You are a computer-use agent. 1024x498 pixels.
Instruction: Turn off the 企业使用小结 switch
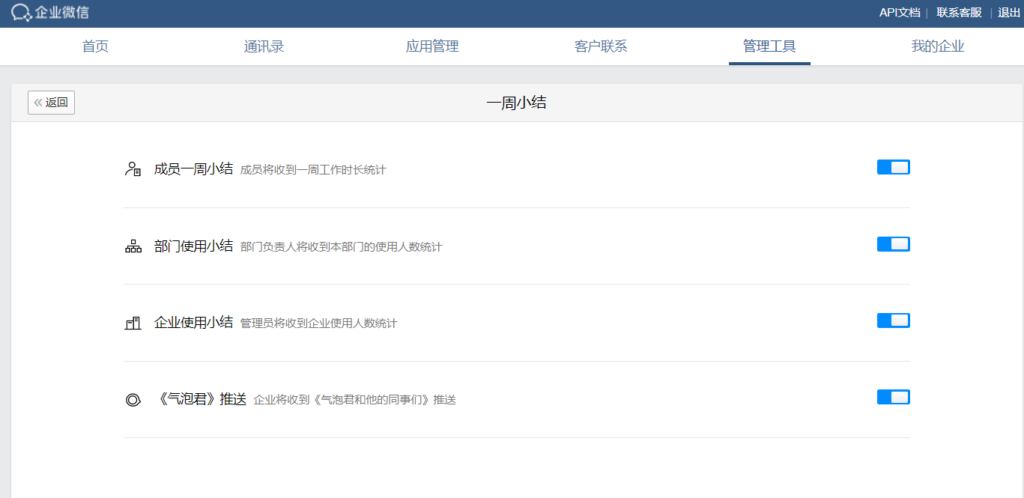click(893, 320)
